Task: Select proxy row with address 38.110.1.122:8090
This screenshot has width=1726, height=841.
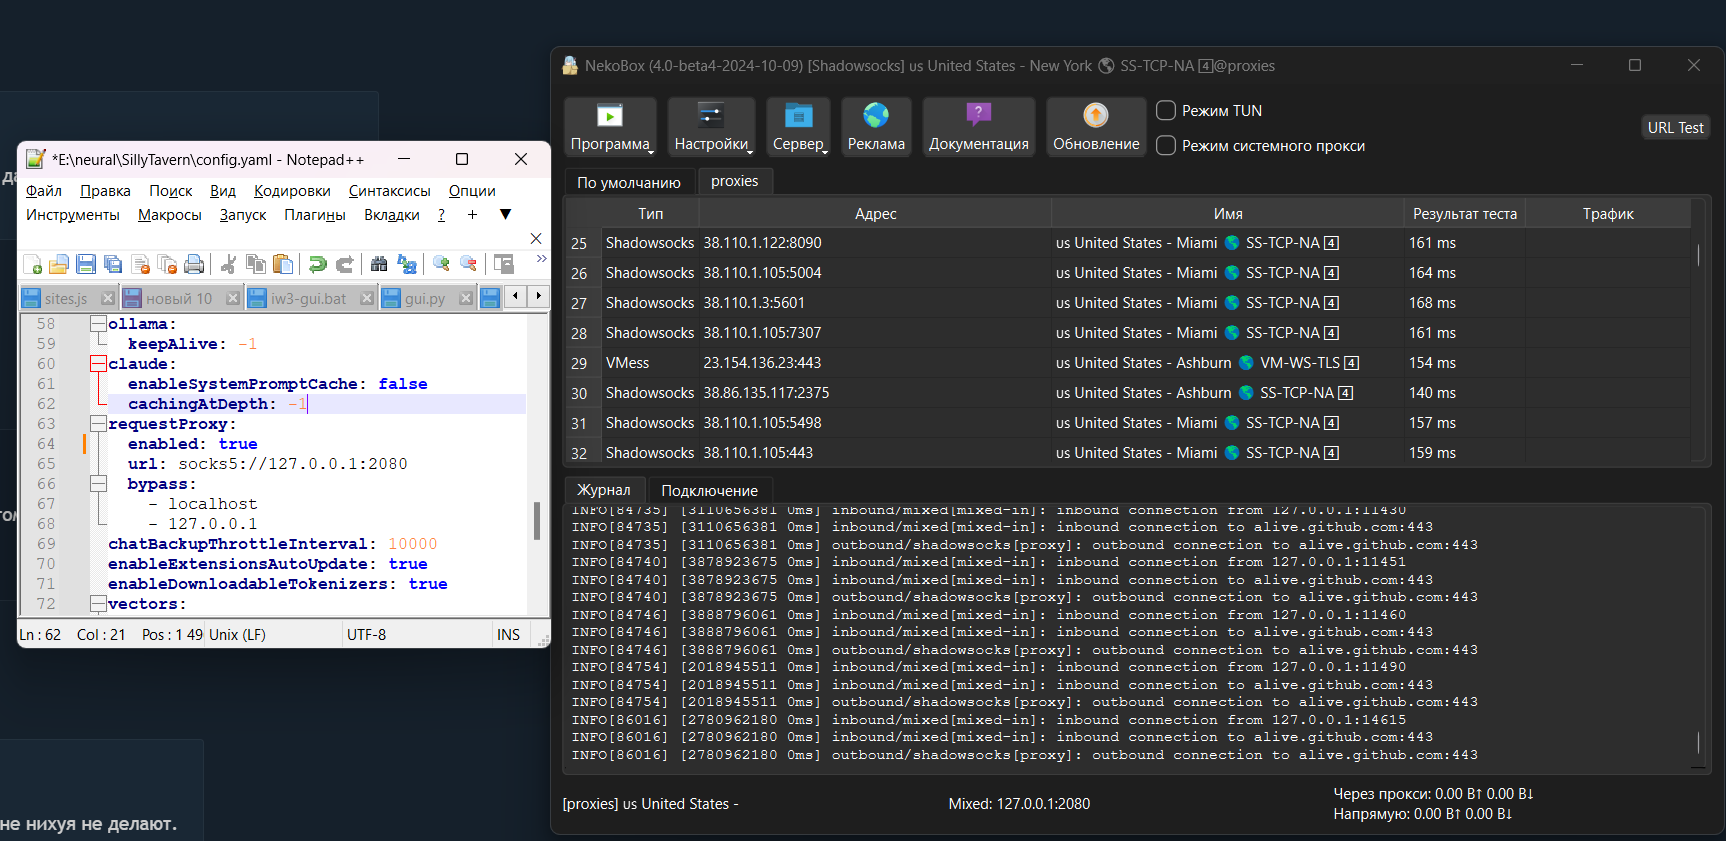Action: [1128, 243]
